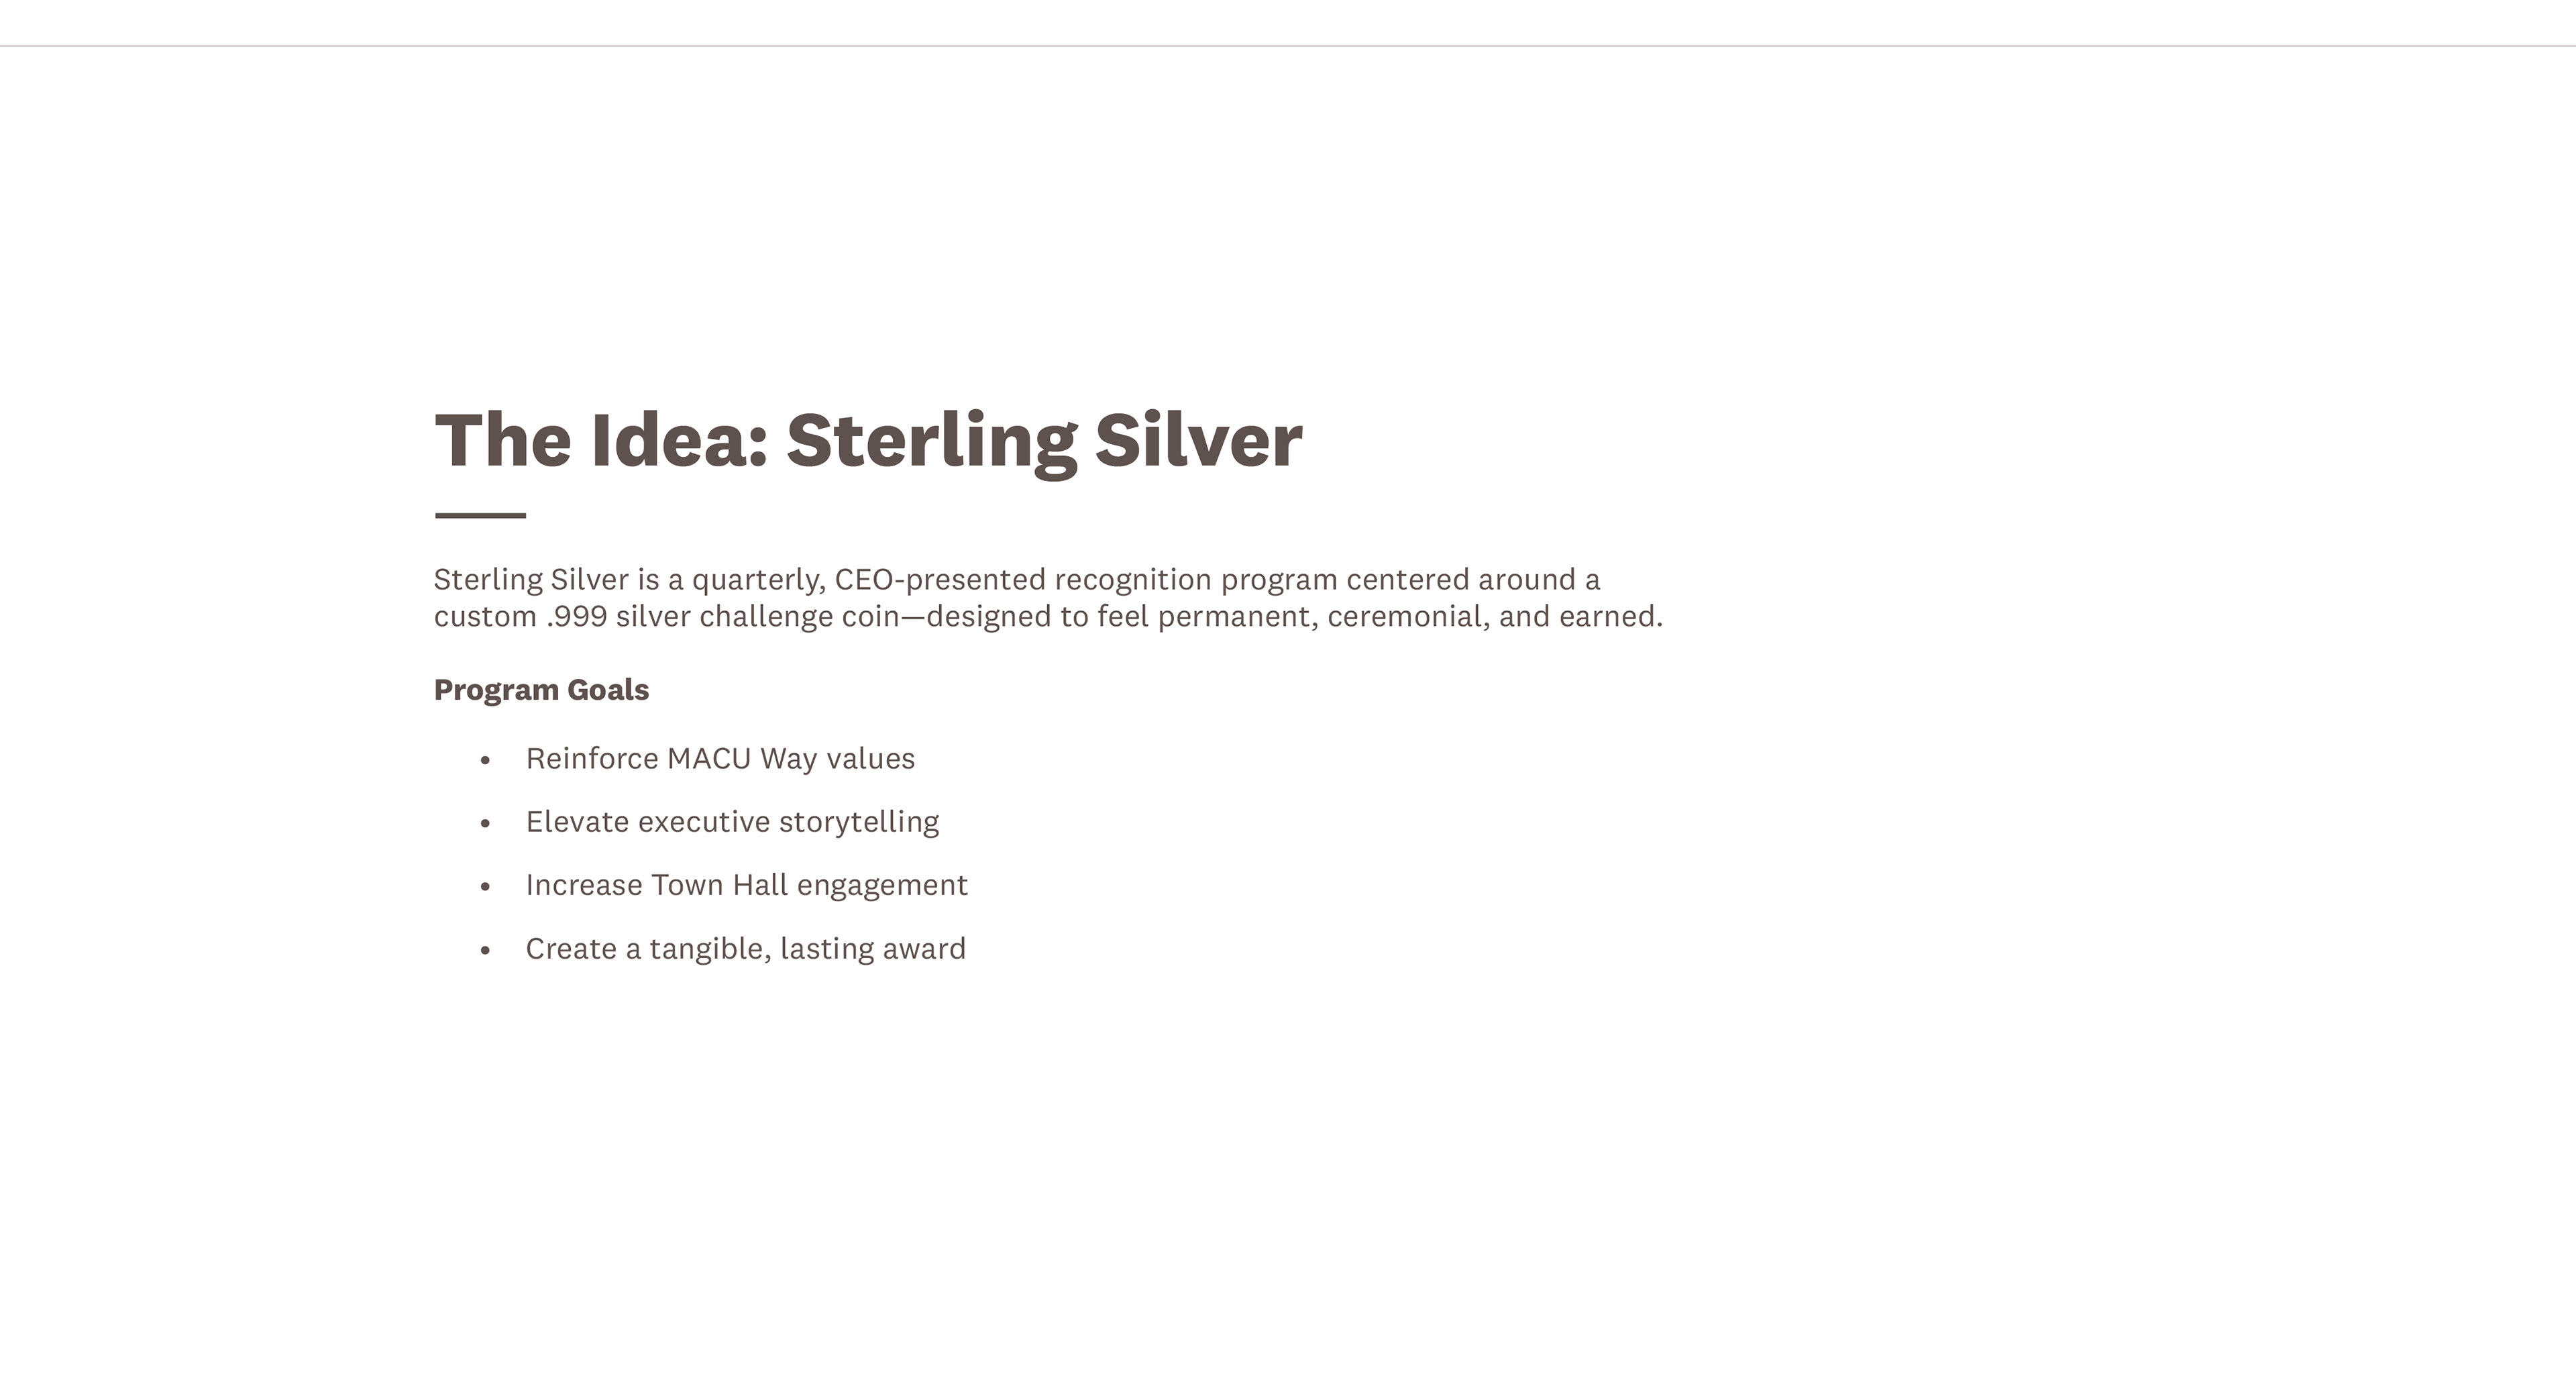The width and height of the screenshot is (2576, 1380).
Task: Click the horizontal divider line at the top
Action: pyautogui.click(x=1288, y=46)
